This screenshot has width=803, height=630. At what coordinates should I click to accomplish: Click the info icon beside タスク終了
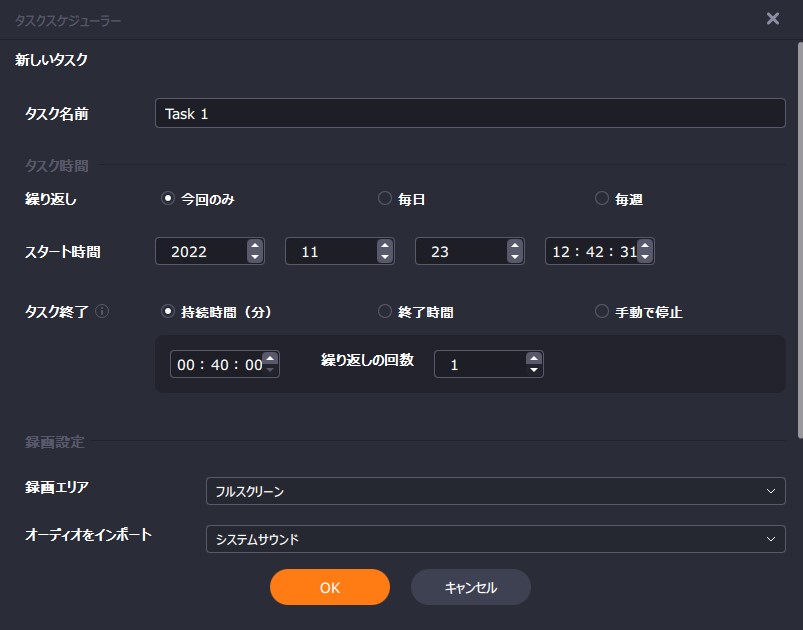(102, 311)
